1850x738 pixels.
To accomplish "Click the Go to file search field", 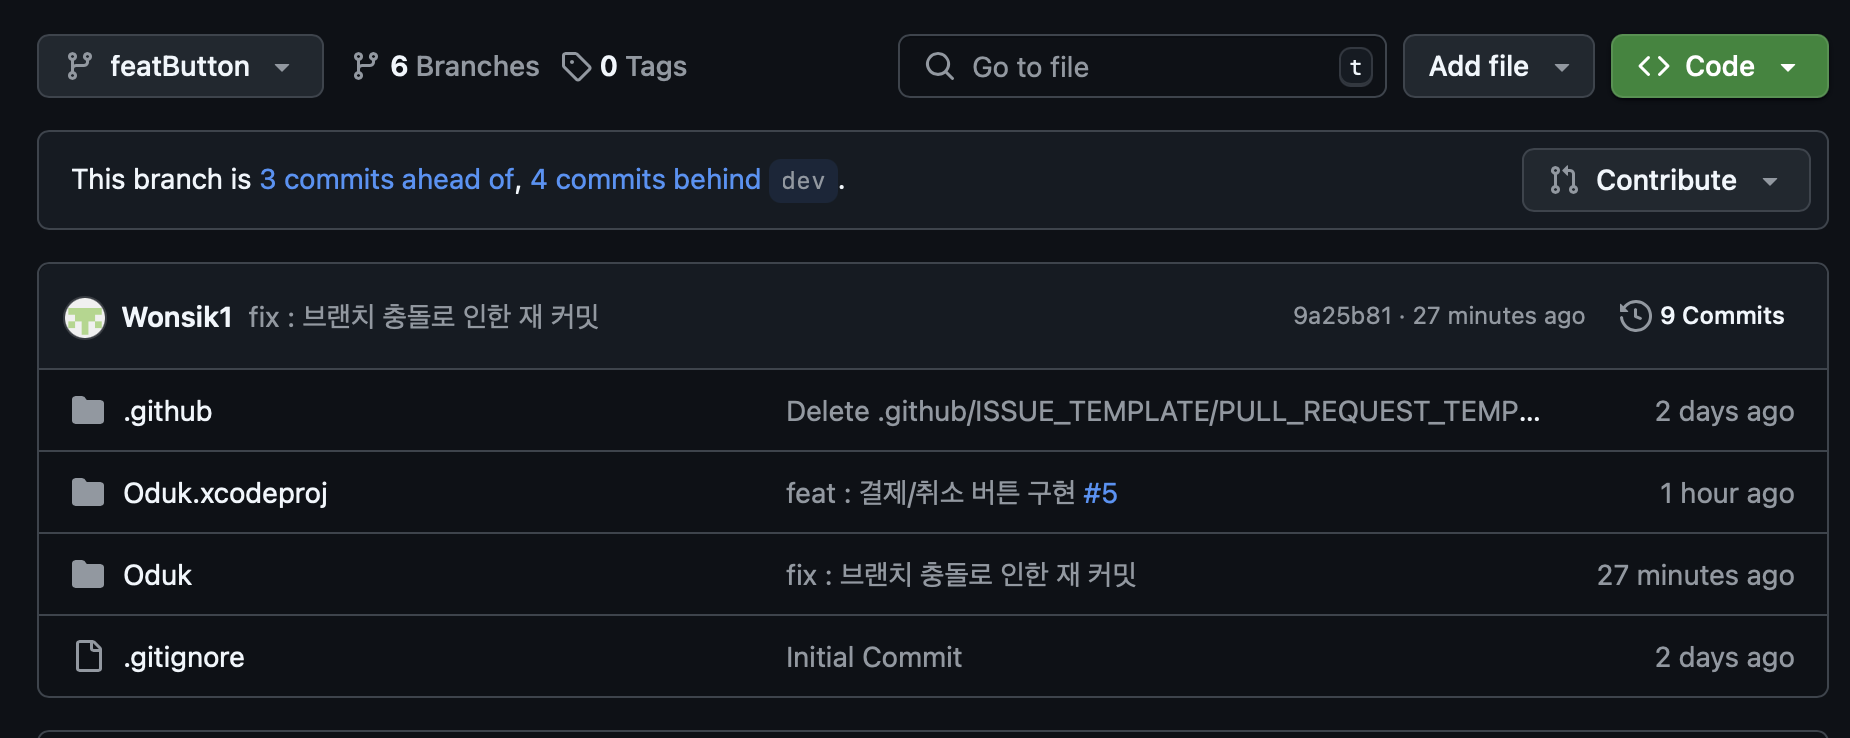I will 1142,67.
